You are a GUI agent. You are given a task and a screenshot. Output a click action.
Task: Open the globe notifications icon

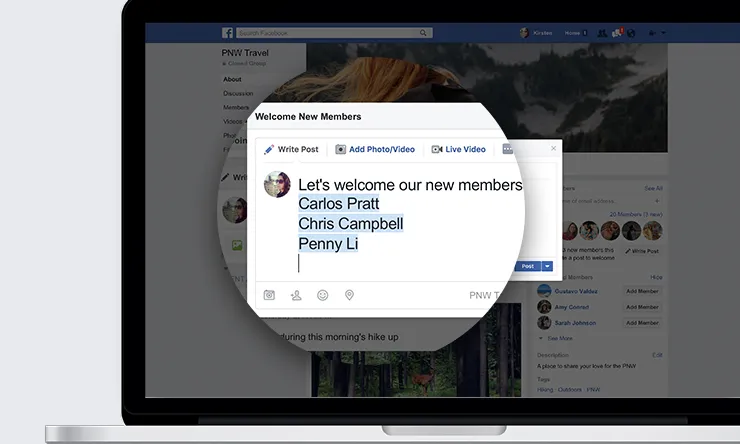pos(631,33)
